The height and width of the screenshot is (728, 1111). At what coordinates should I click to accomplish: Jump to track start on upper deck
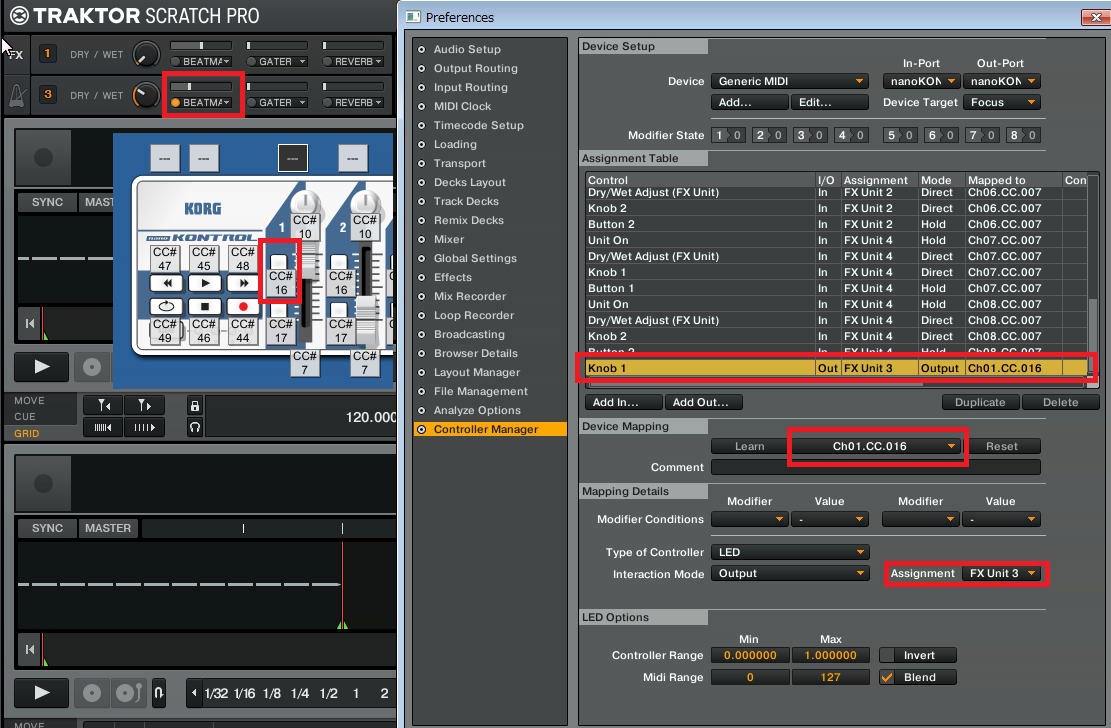pos(30,323)
